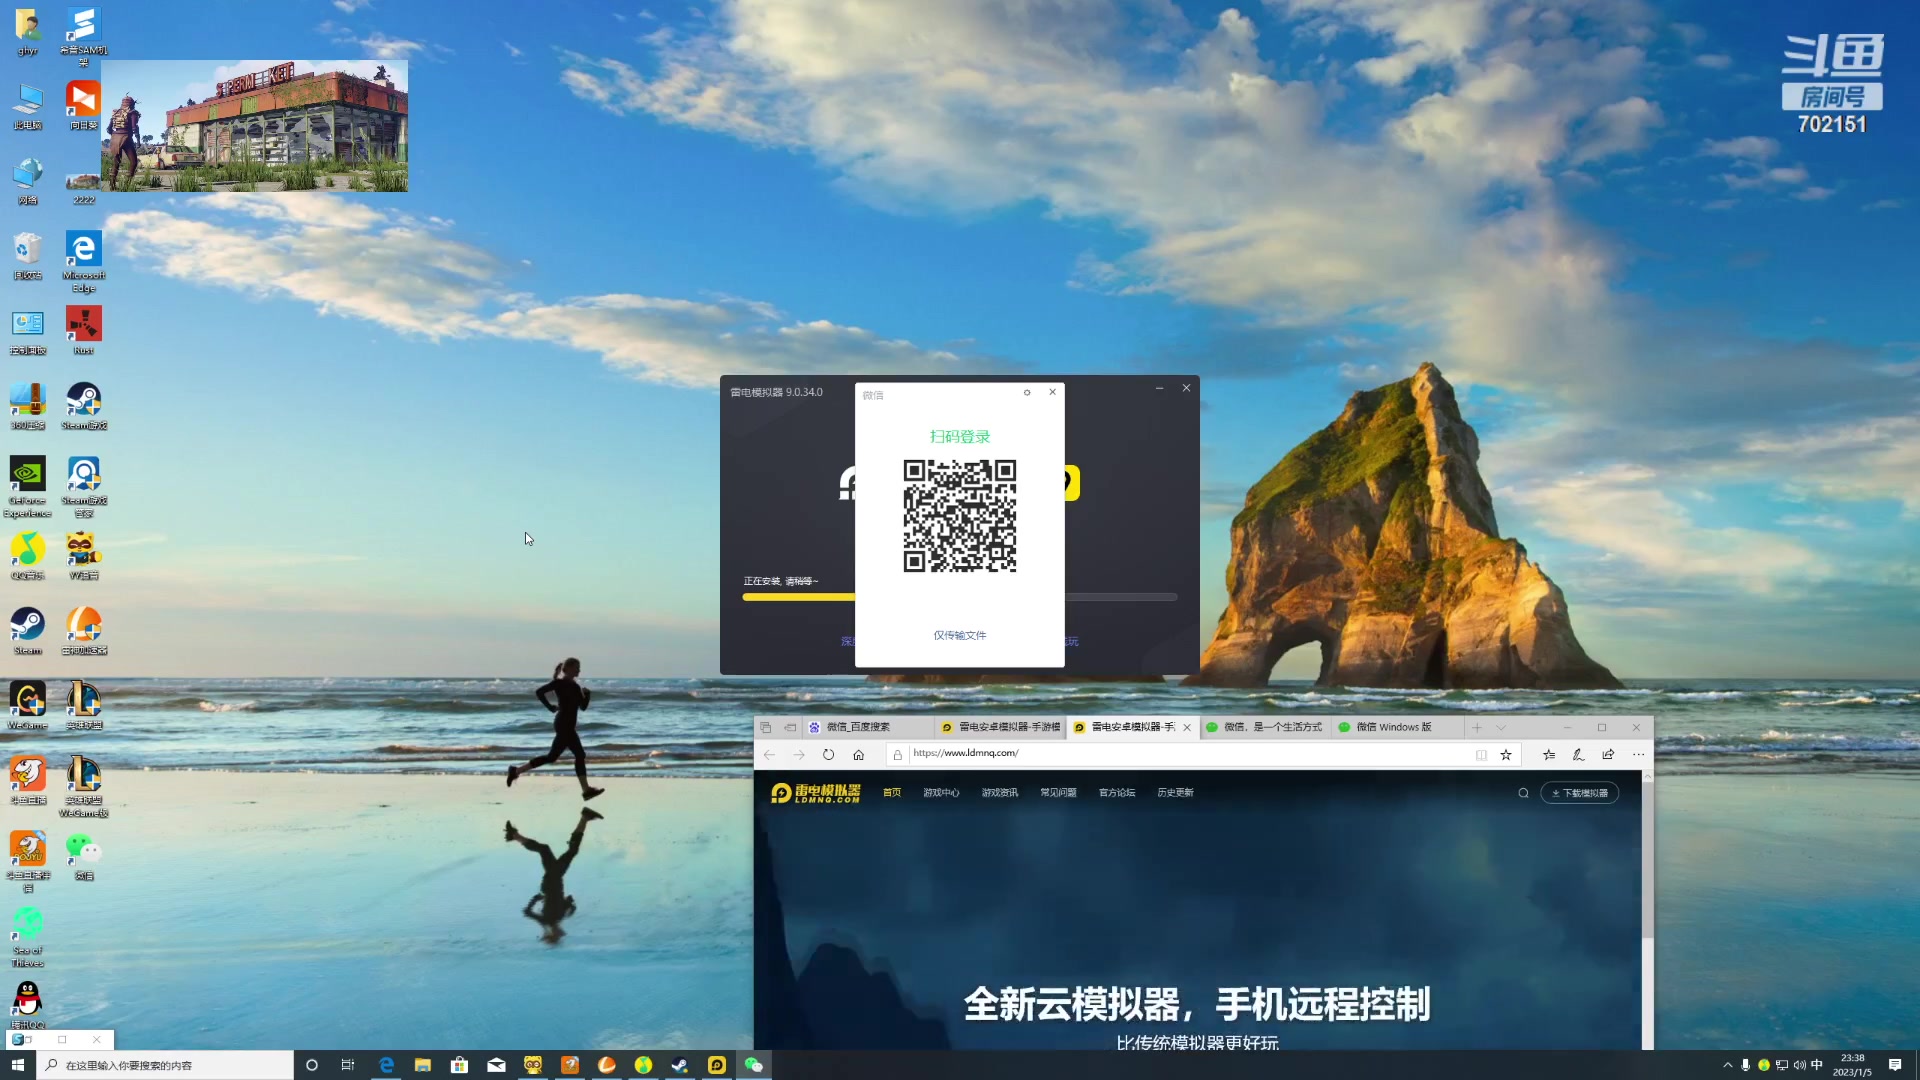Open Microsoft Store from the taskbar
The width and height of the screenshot is (1920, 1080).
click(460, 1065)
